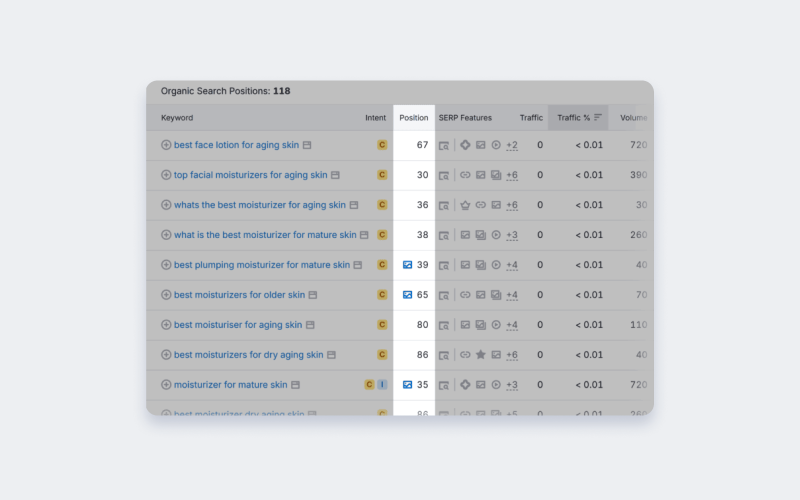Show +3 more SERP features for 'what is the best moisturizer'
The height and width of the screenshot is (500, 800).
point(512,235)
